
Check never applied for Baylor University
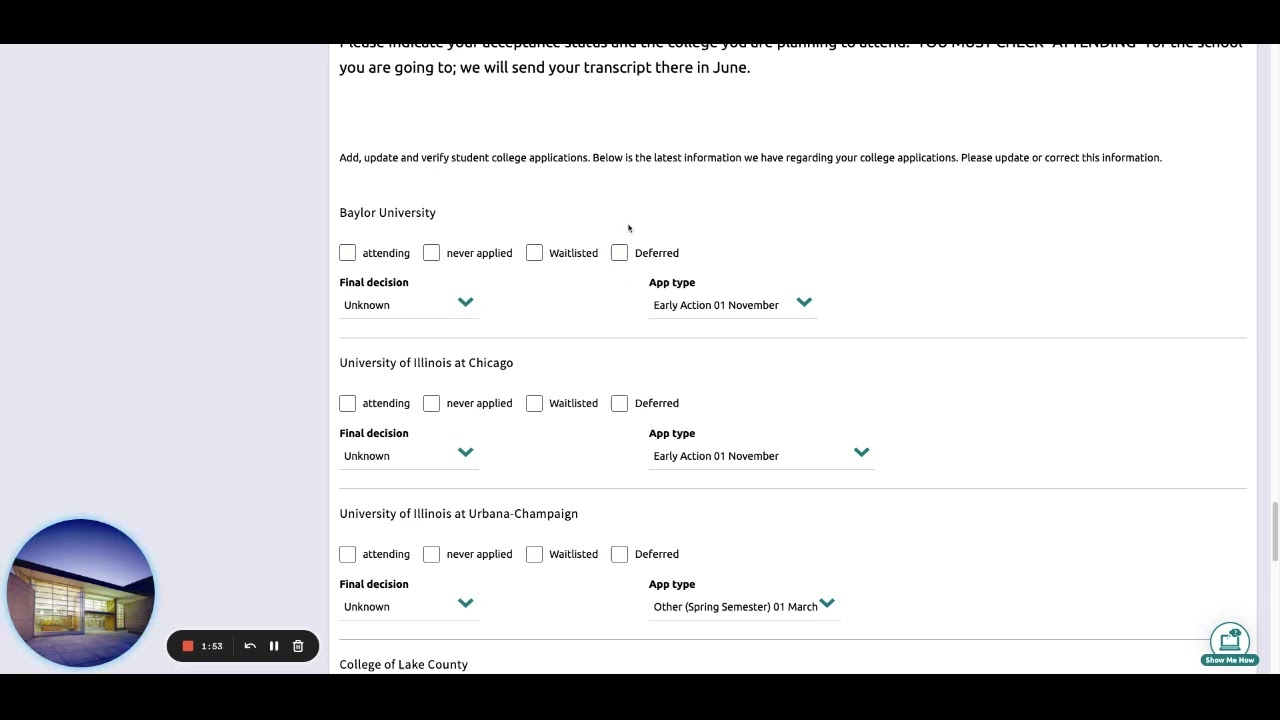[x=431, y=253]
